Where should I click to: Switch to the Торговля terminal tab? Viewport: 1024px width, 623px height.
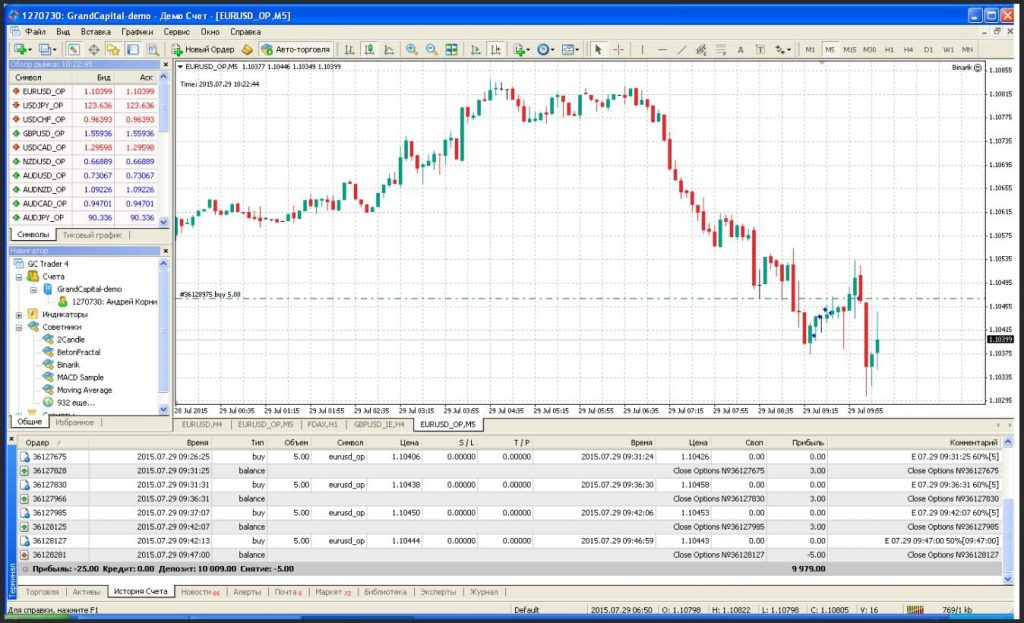click(42, 592)
